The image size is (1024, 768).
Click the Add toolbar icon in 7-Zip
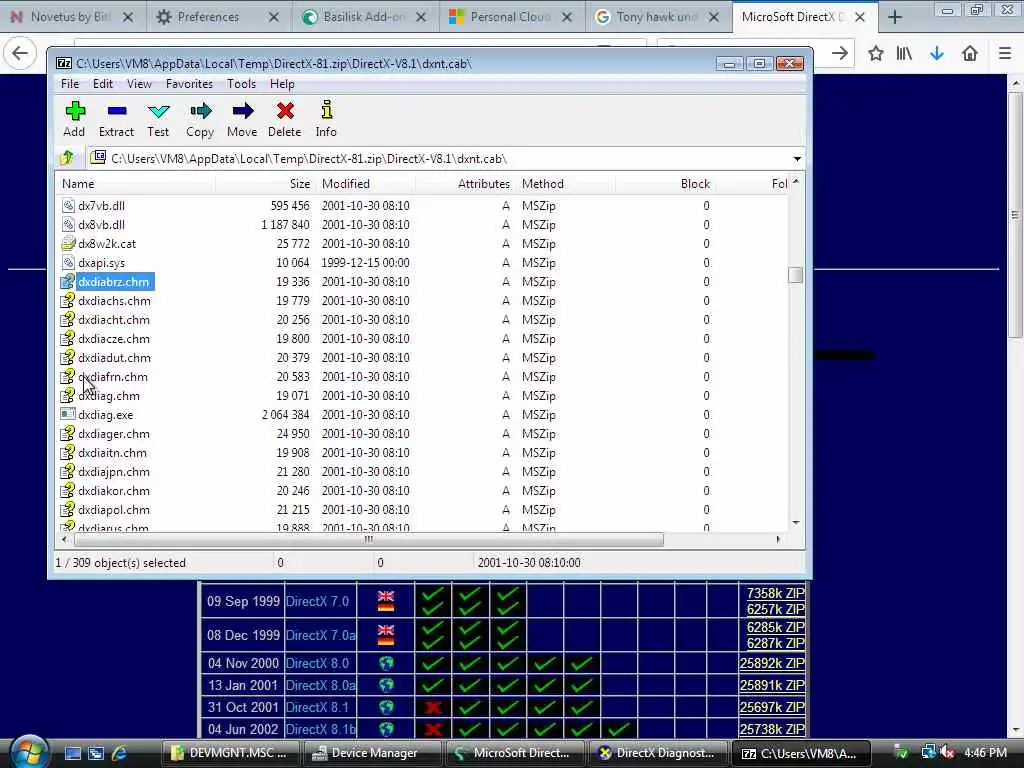74,111
